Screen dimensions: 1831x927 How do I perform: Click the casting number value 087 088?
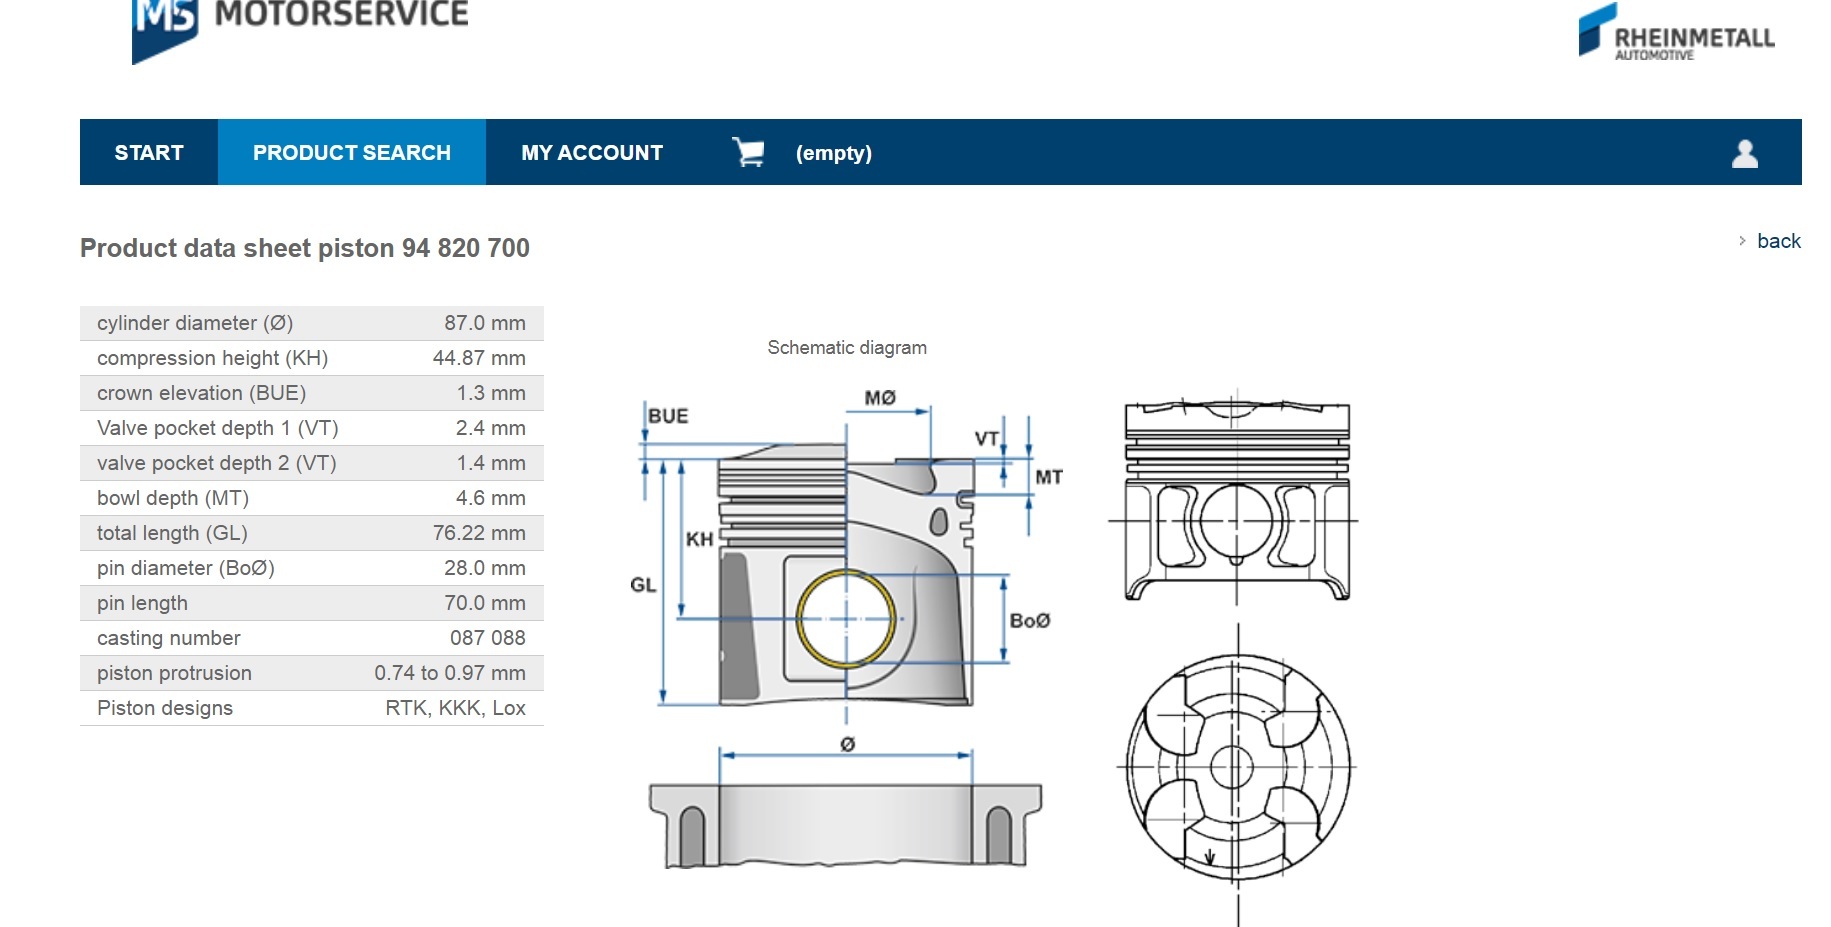click(487, 638)
